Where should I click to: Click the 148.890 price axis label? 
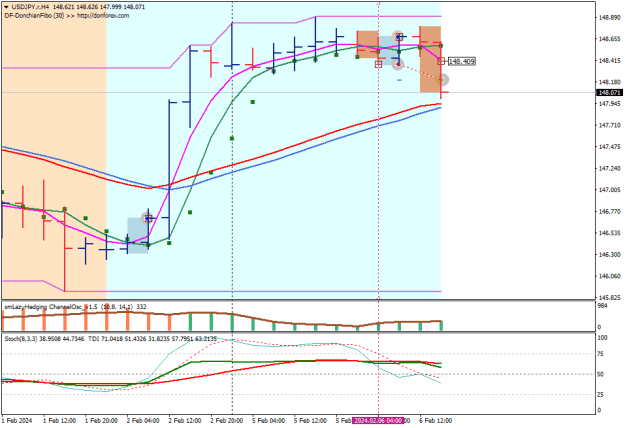[x=610, y=18]
